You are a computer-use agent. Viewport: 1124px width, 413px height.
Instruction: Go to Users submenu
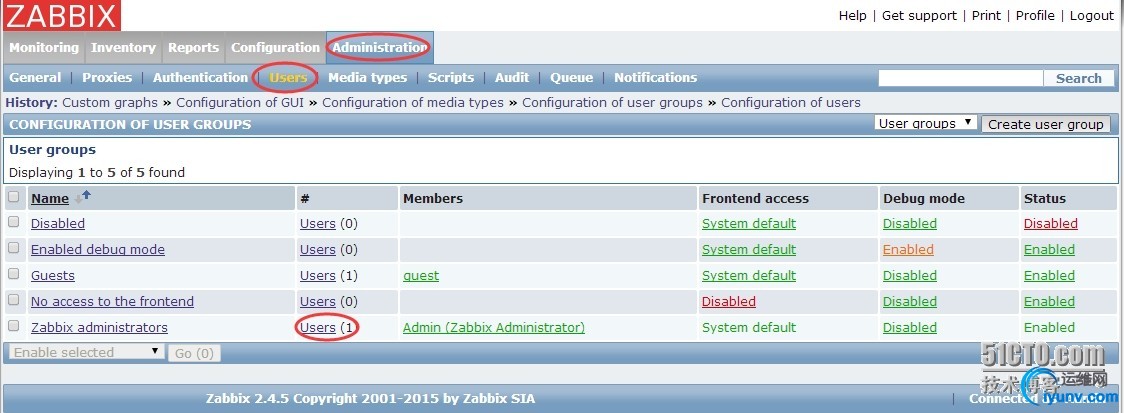click(288, 77)
